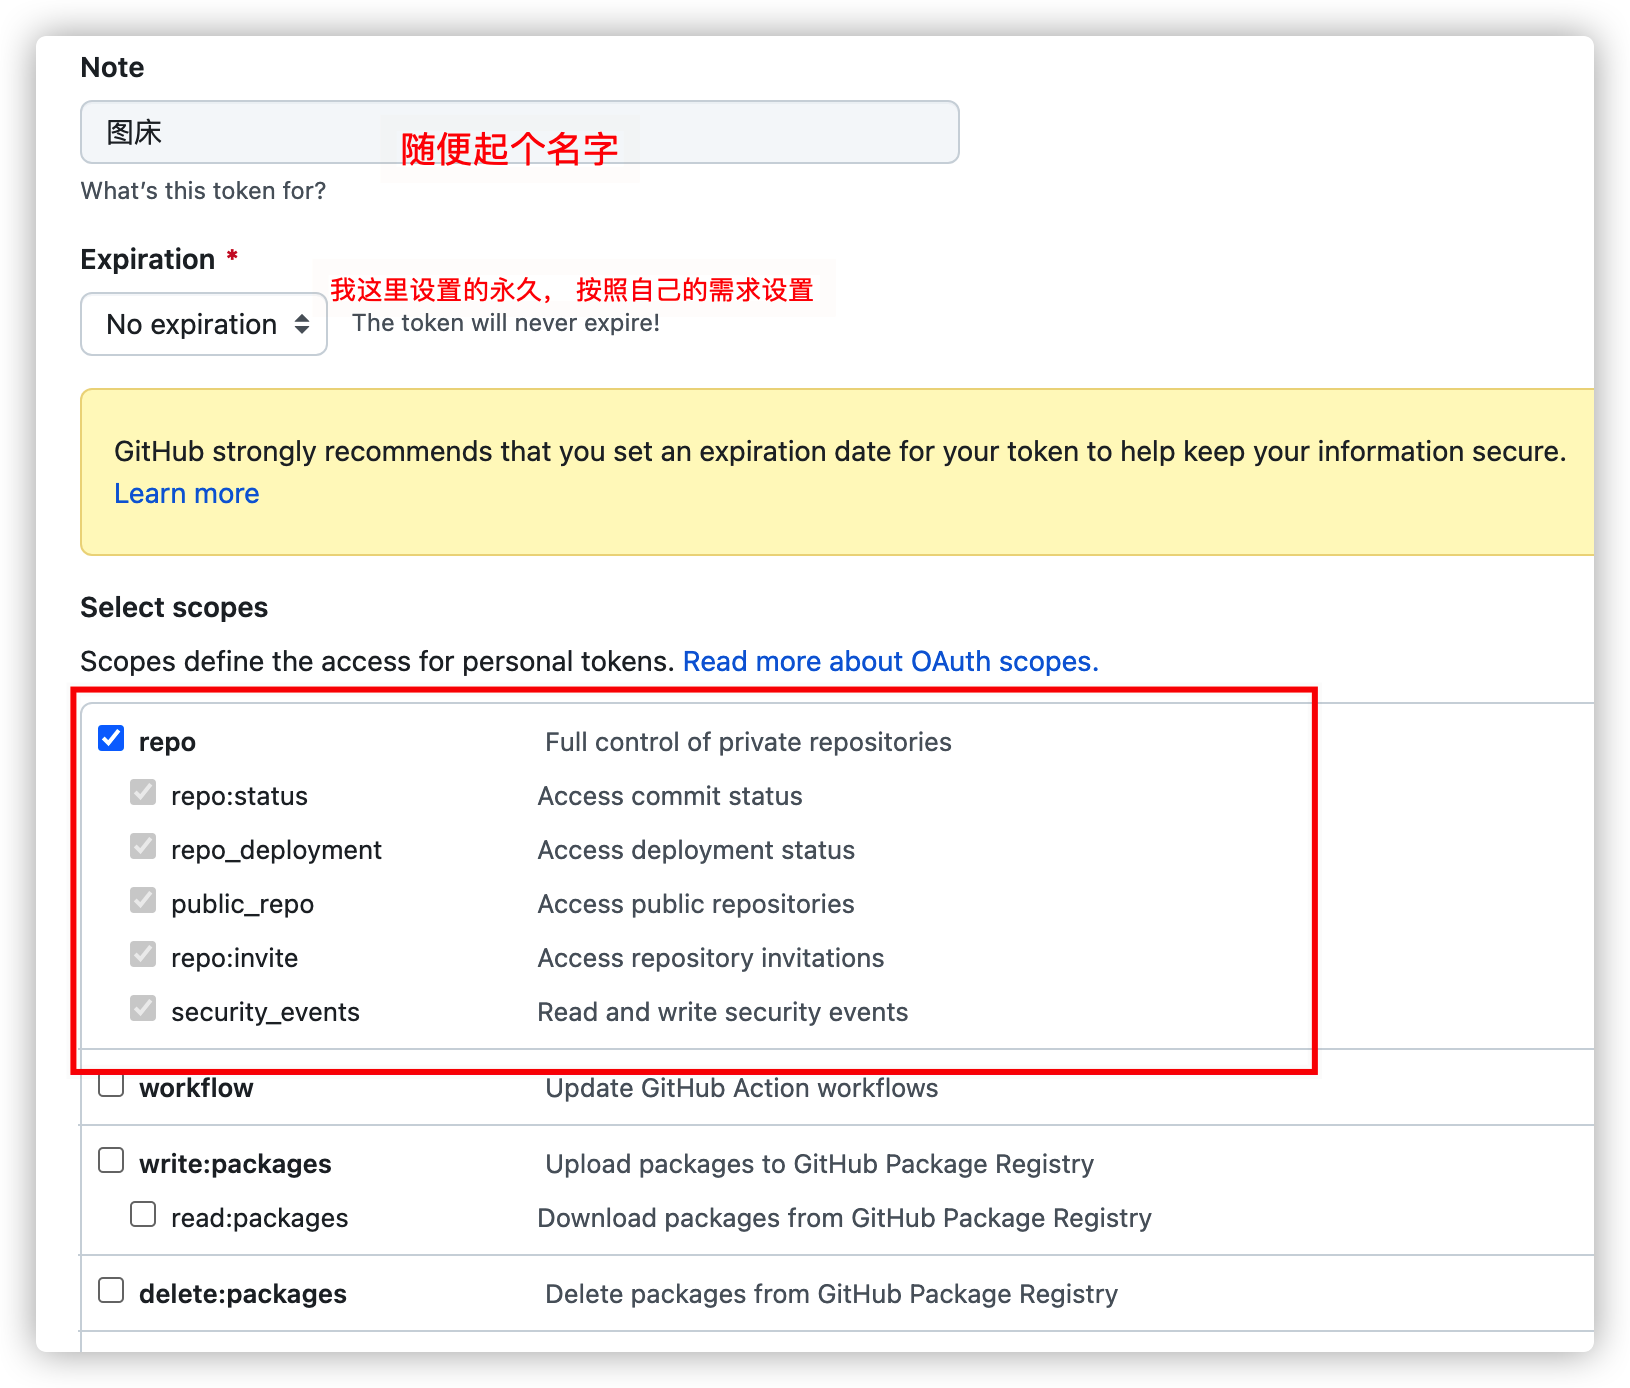
Task: Click 'Upload packages to GitHub Package Registry' text
Action: pos(820,1164)
